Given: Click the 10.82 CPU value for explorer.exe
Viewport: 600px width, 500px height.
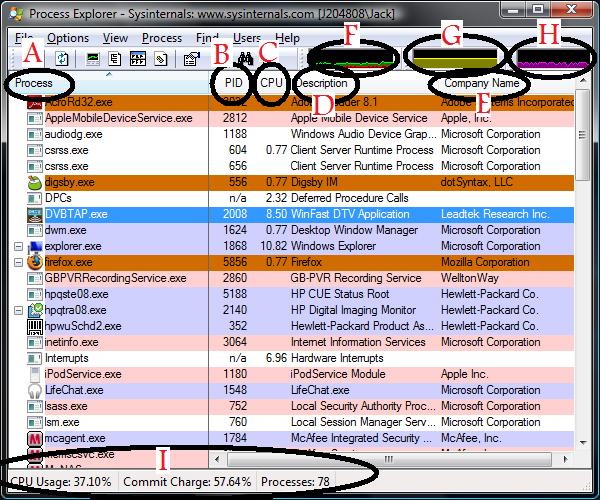Looking at the screenshot, I should [274, 246].
